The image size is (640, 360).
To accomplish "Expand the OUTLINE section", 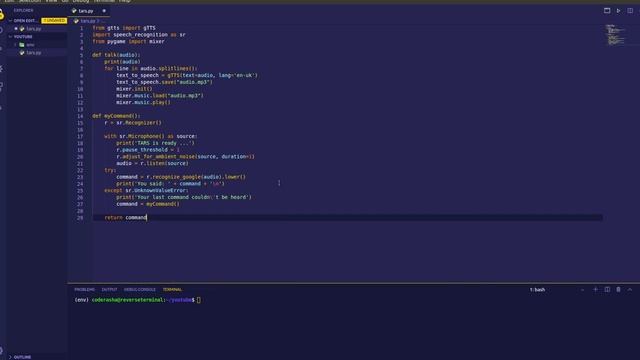I will click(x=11, y=357).
